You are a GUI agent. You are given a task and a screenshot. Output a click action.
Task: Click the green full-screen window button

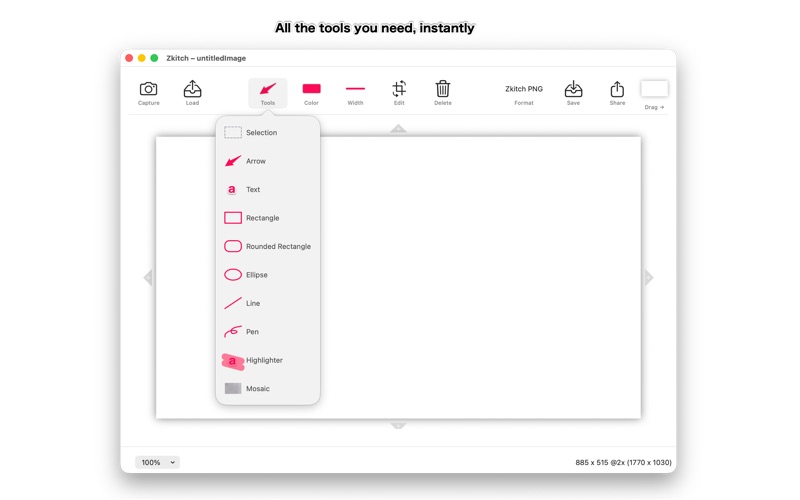154,58
